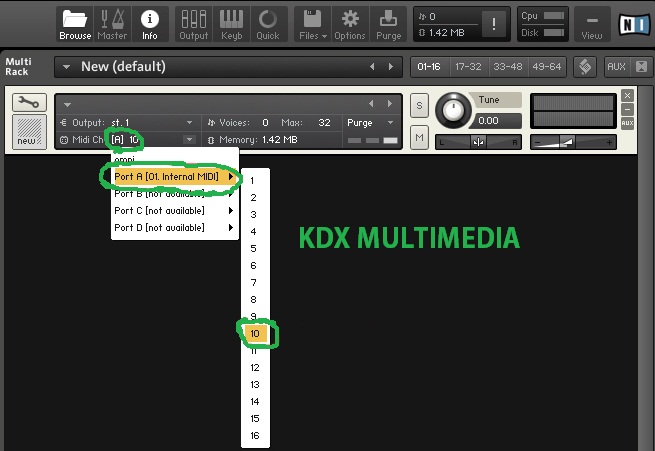This screenshot has height=451, width=655.
Task: Solo the instrument with S button
Action: 419,106
